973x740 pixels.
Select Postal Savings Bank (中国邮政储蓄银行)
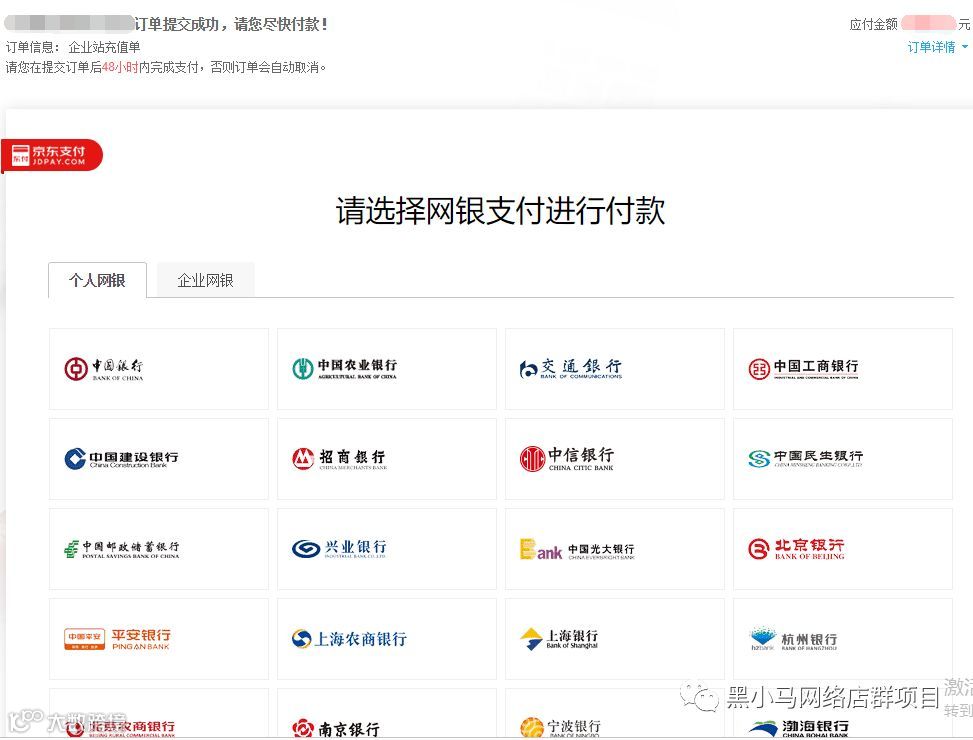pyautogui.click(x=159, y=549)
